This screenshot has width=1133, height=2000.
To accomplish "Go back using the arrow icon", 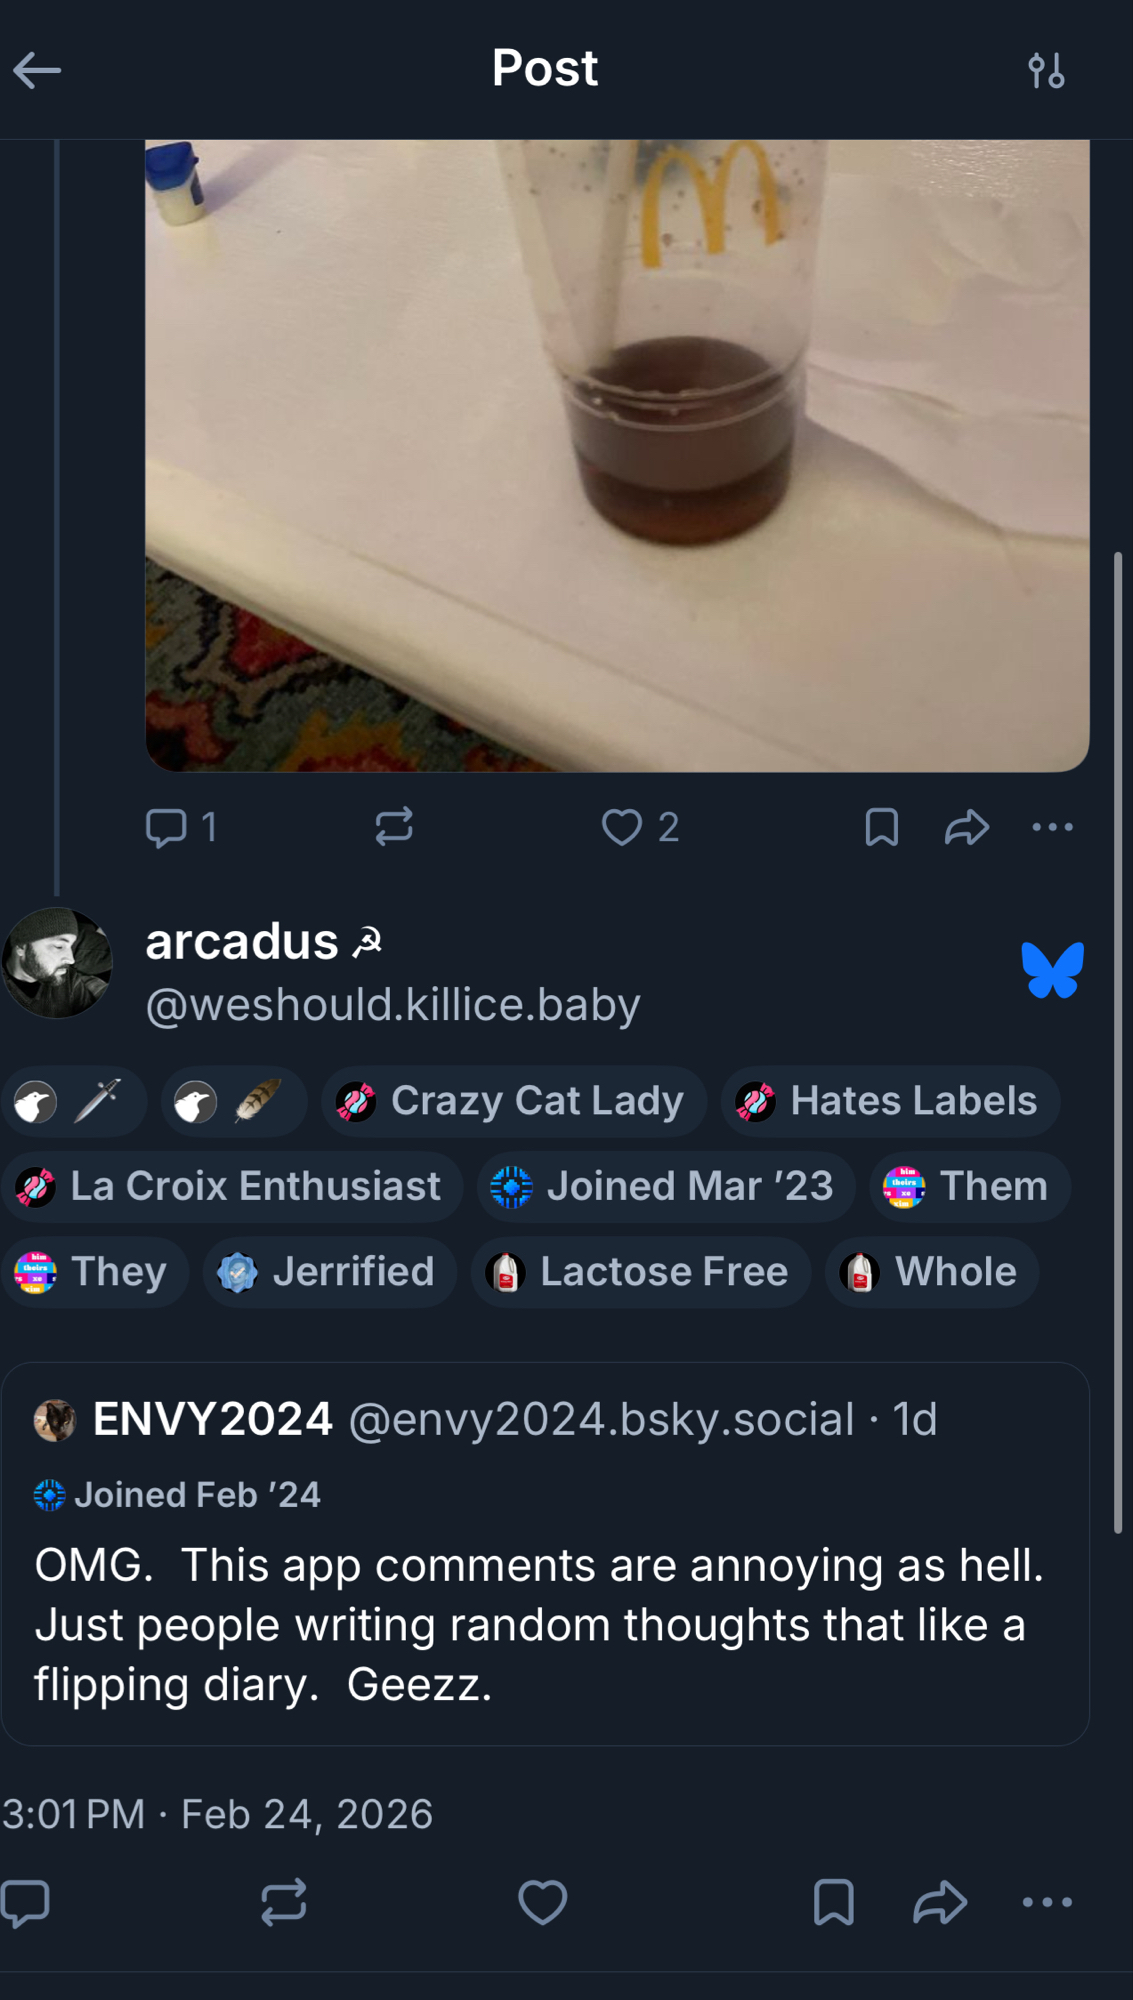I will (37, 70).
